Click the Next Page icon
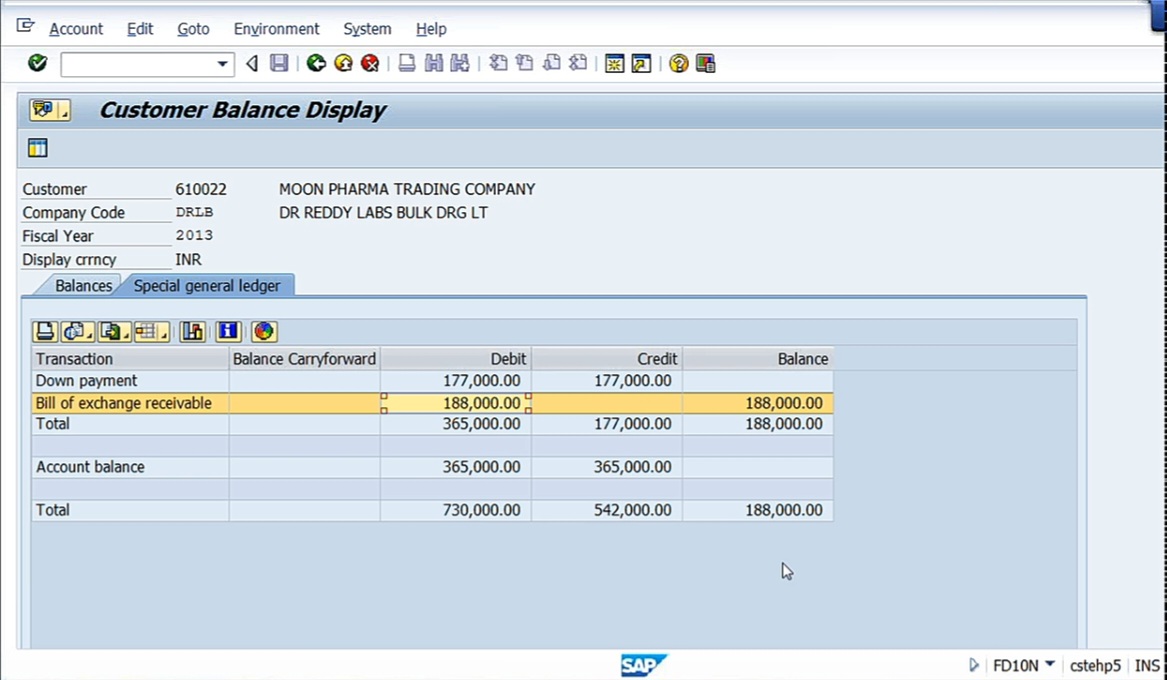This screenshot has height=680, width=1167. click(x=551, y=63)
